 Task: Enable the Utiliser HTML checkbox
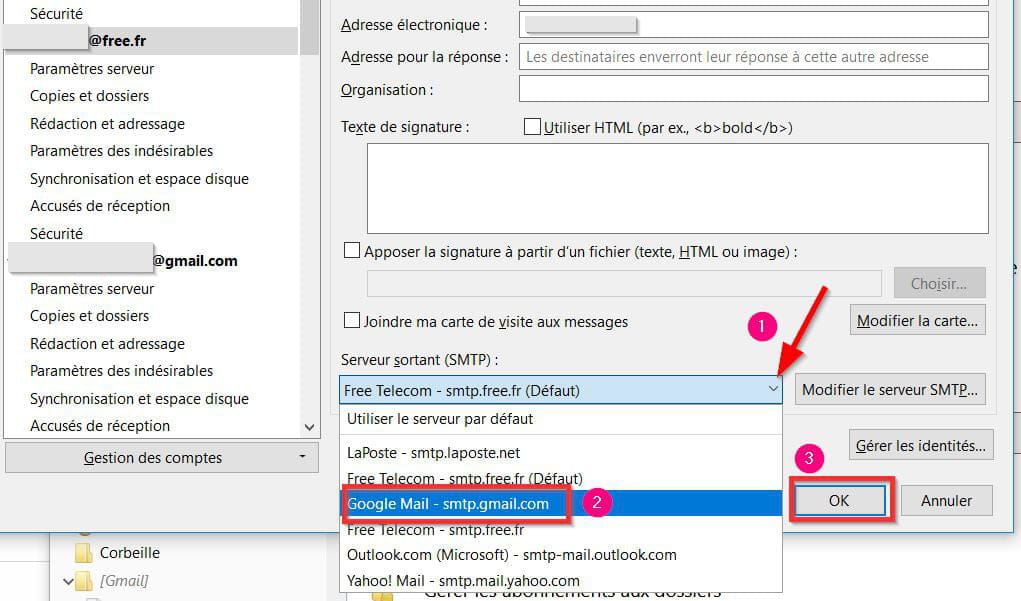point(532,126)
